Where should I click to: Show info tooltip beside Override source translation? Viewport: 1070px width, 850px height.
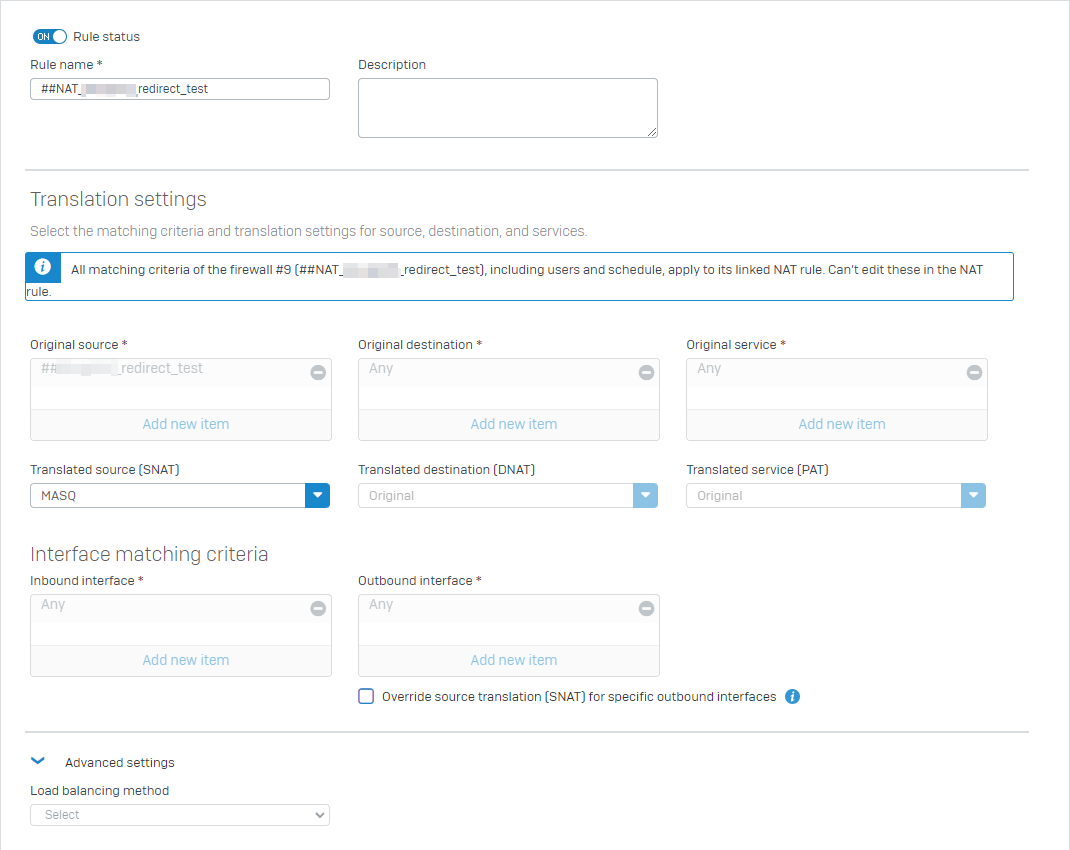792,697
